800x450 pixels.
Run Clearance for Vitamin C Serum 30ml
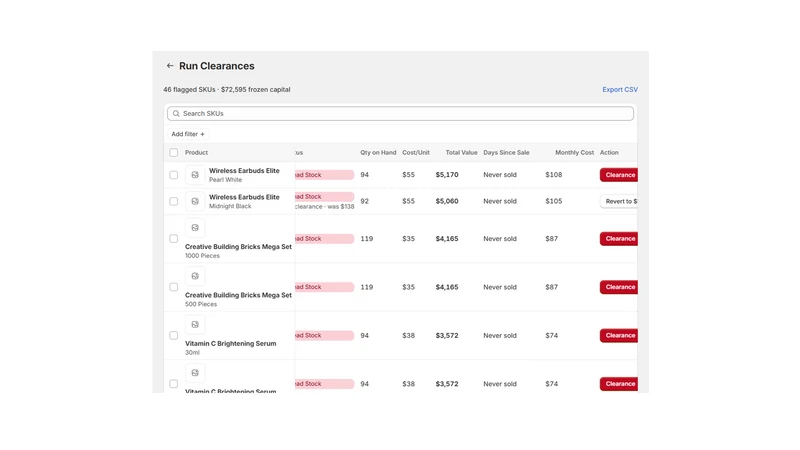619,336
